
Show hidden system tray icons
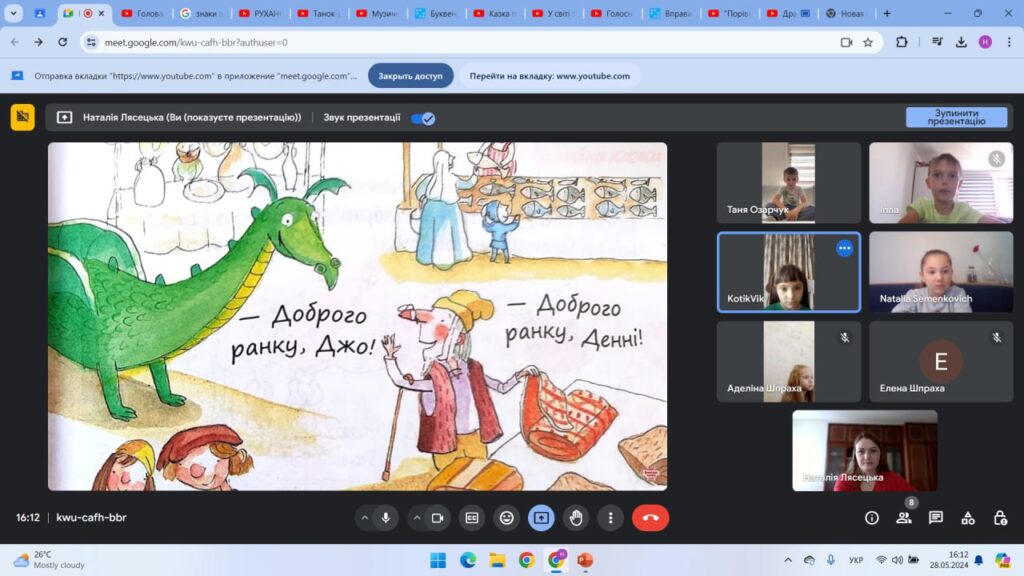pos(788,560)
